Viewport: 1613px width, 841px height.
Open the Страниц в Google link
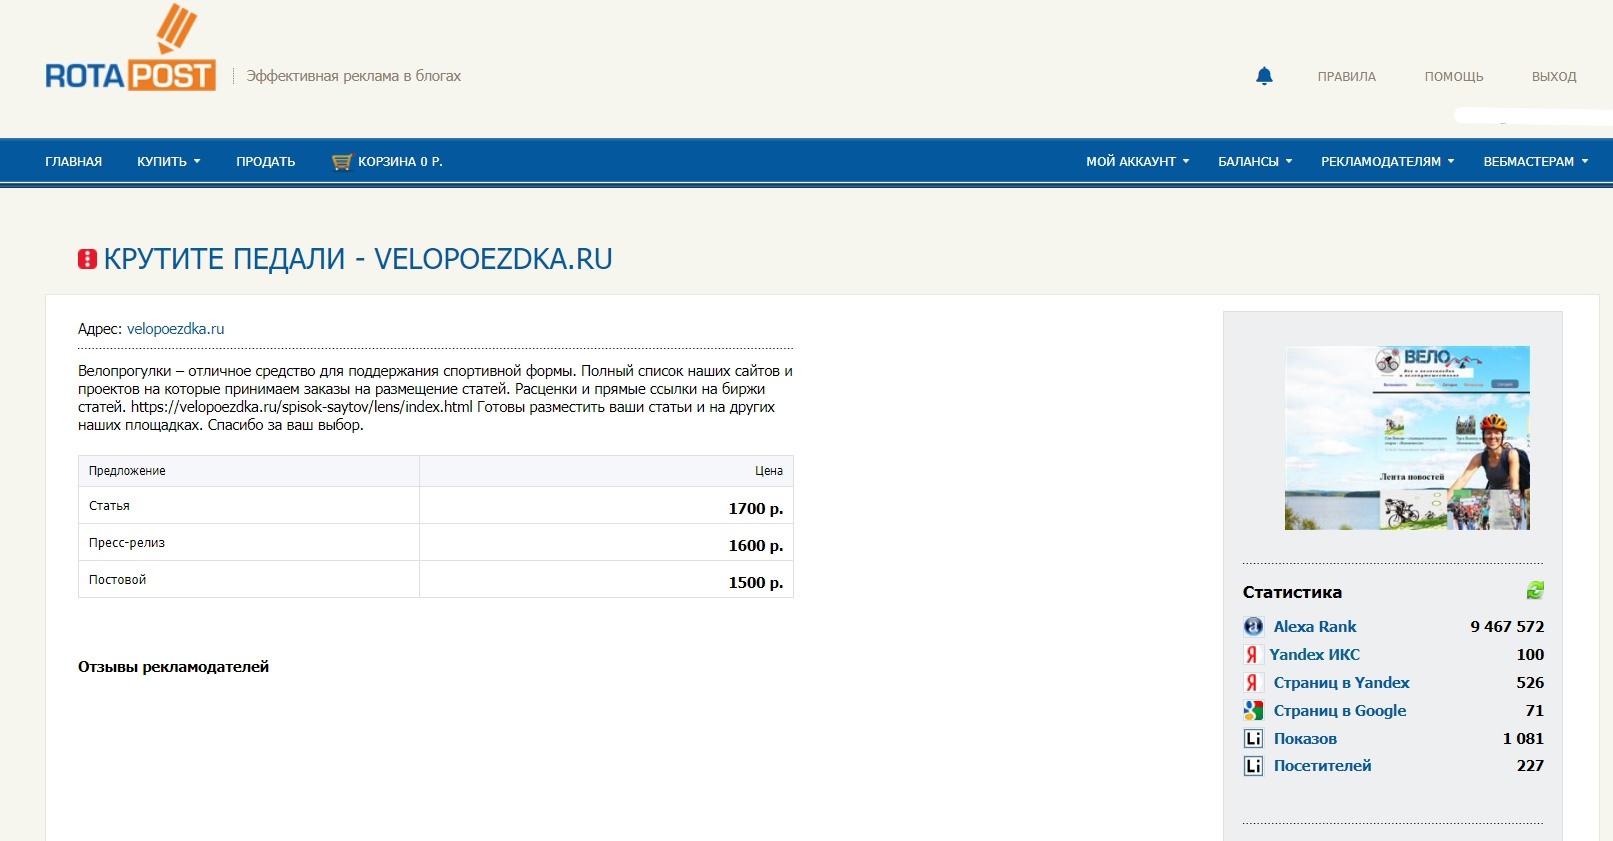pyautogui.click(x=1340, y=711)
